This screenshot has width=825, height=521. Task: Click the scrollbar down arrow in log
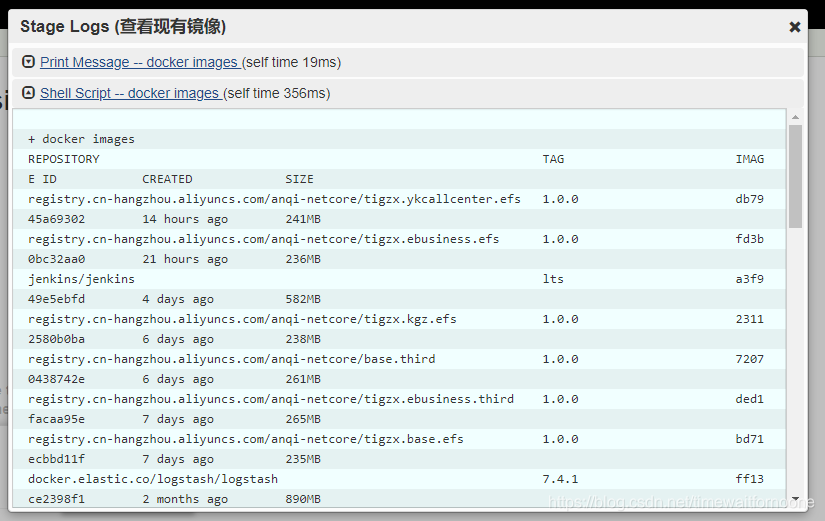(x=795, y=498)
